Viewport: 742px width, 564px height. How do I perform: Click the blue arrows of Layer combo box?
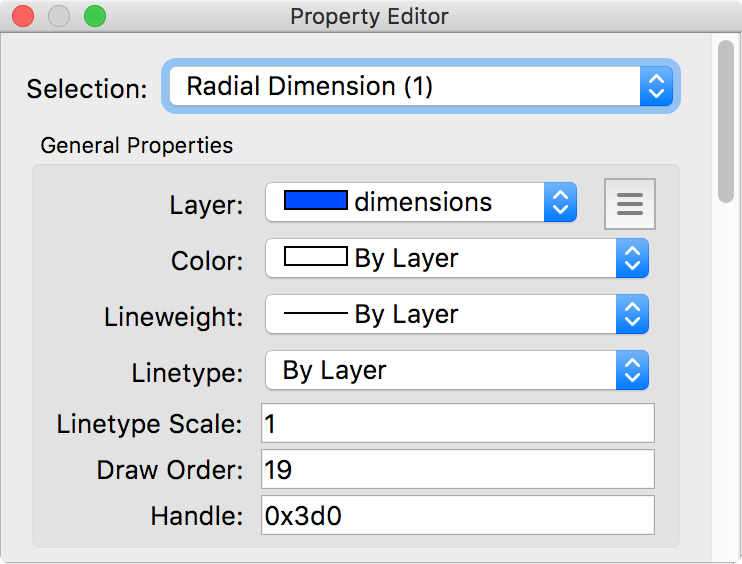560,203
